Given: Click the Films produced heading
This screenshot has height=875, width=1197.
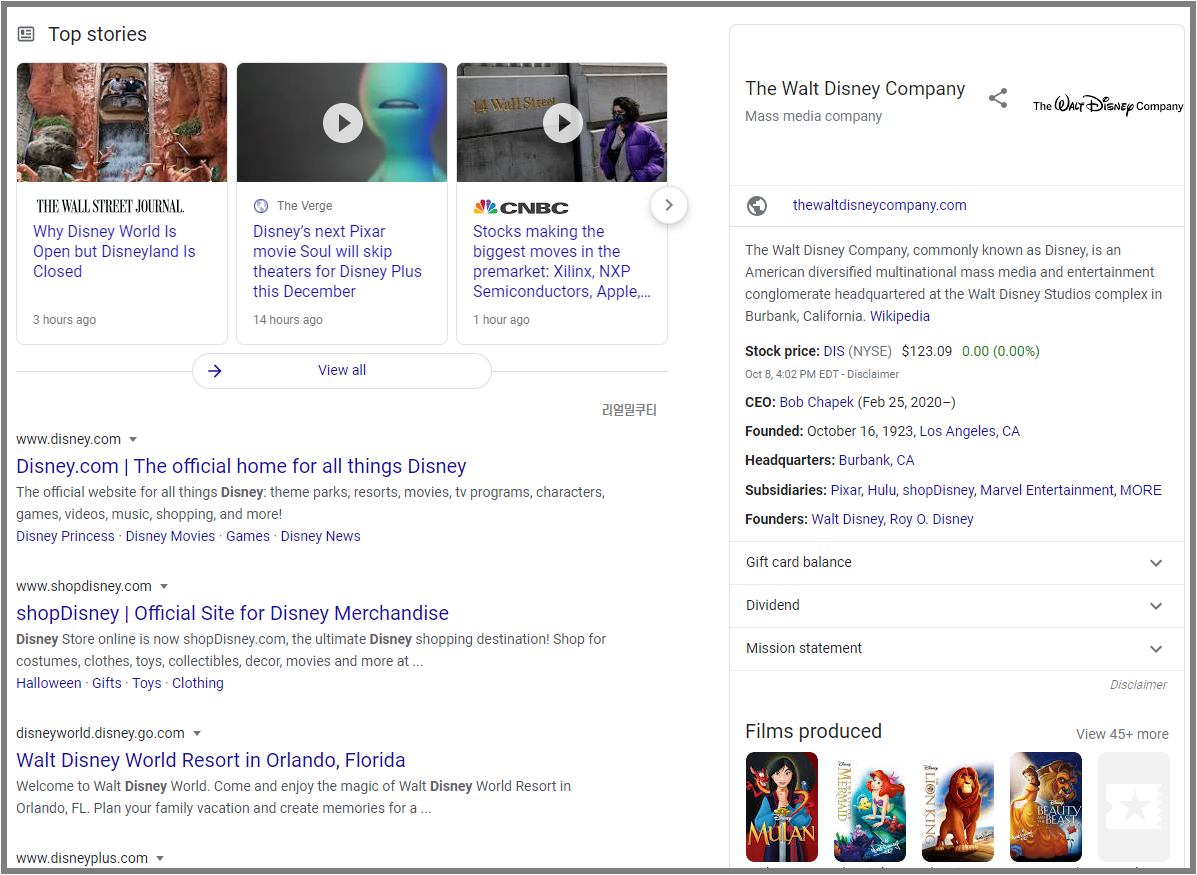Looking at the screenshot, I should click(x=813, y=731).
